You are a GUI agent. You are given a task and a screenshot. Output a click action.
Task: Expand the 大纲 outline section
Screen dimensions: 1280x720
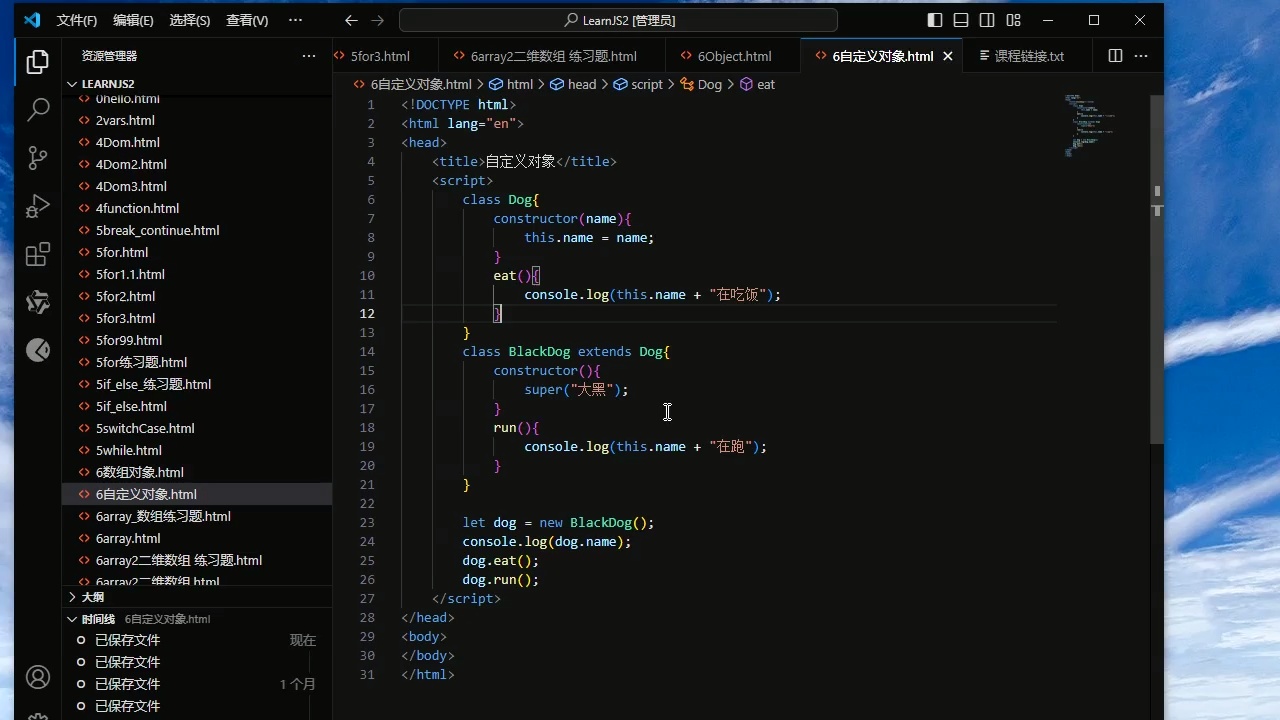92,597
